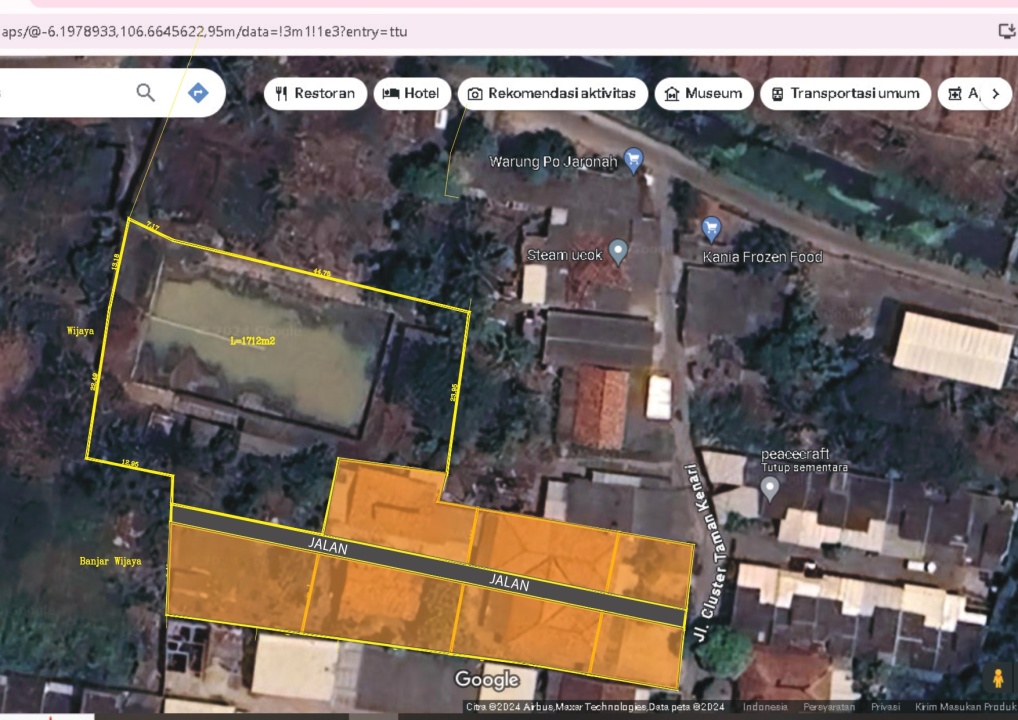This screenshot has height=720, width=1018.
Task: Click the search magnifier icon
Action: [146, 93]
